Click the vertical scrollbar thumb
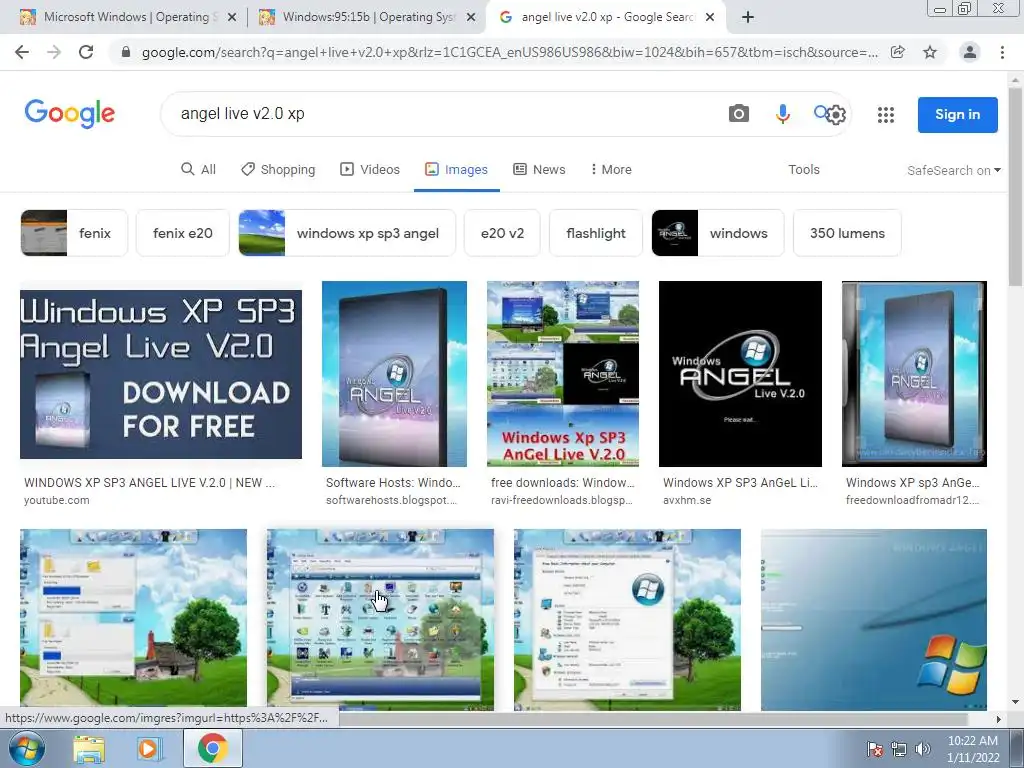This screenshot has height=768, width=1024. 1016,186
